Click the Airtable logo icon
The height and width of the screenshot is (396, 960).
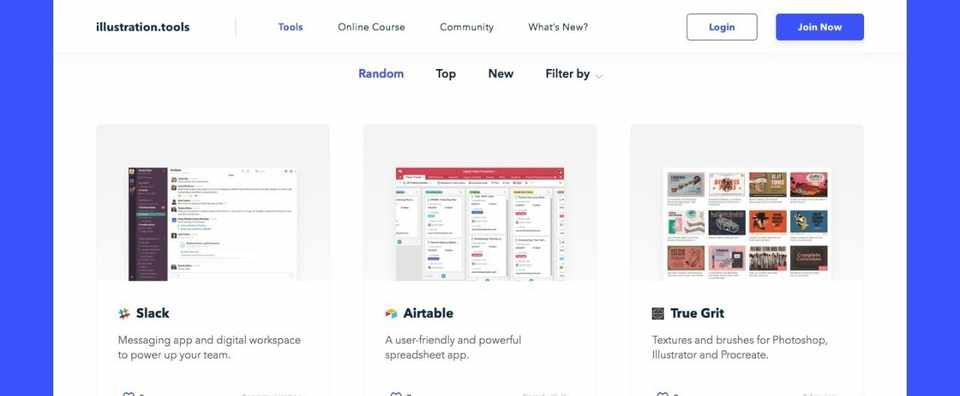click(391, 313)
